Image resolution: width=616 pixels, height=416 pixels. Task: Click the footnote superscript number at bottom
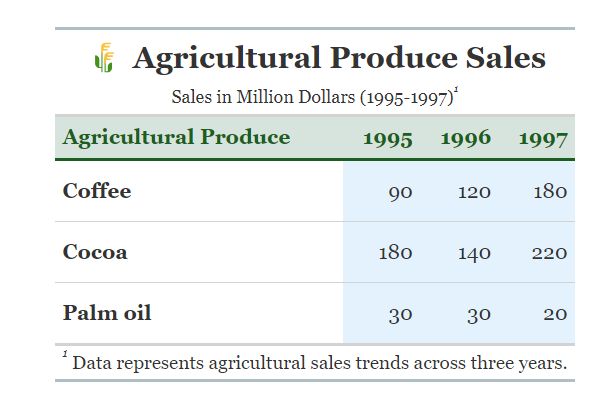[x=65, y=354]
